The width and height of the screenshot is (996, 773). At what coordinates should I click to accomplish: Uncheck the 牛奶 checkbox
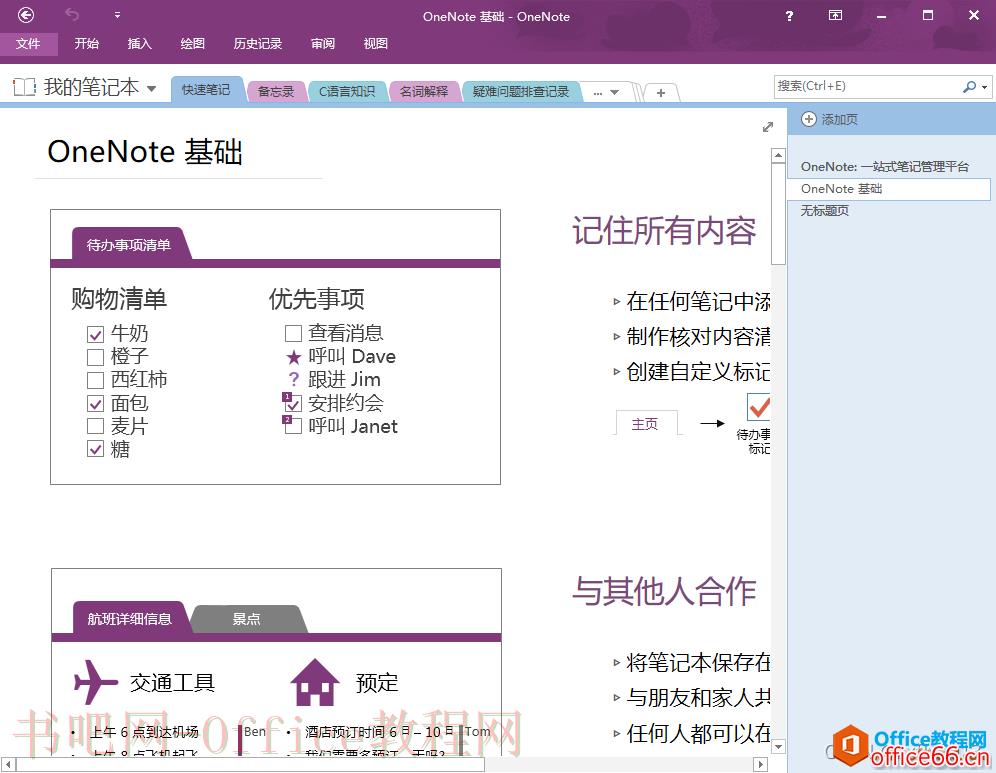click(95, 333)
